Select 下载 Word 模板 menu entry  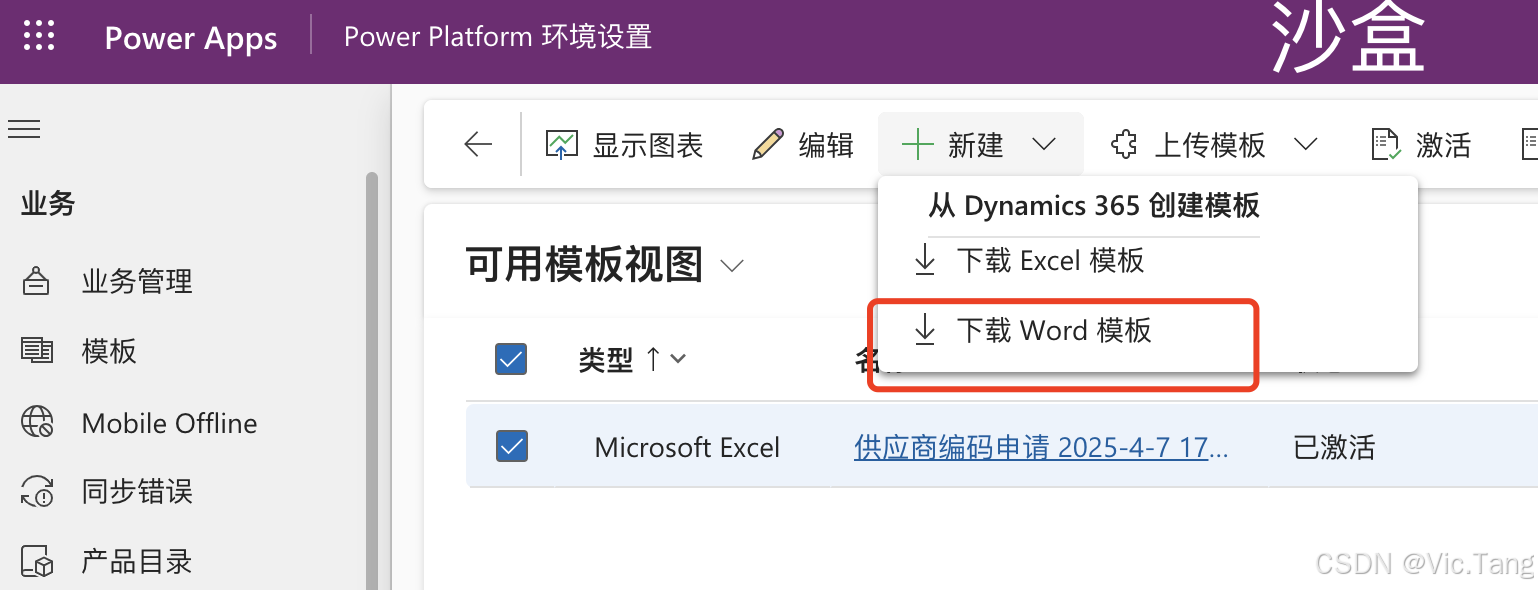point(1147,330)
